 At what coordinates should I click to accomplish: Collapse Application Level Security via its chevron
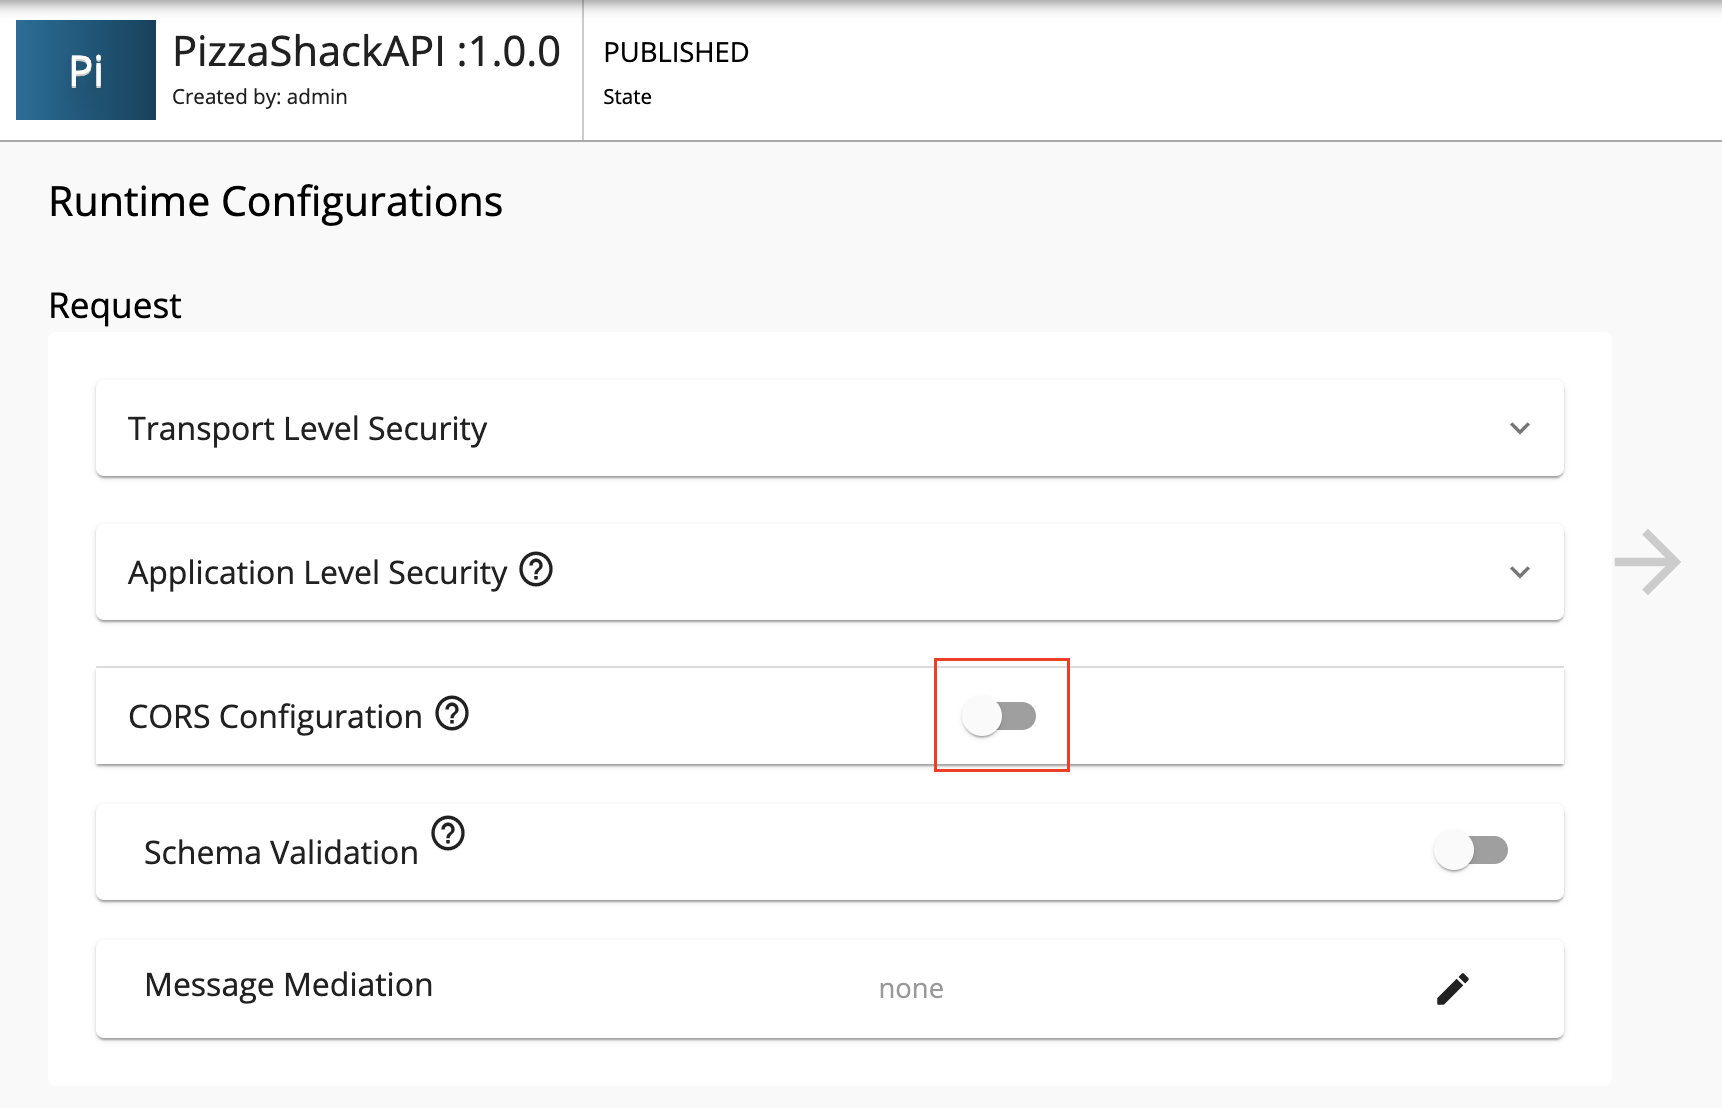tap(1520, 572)
